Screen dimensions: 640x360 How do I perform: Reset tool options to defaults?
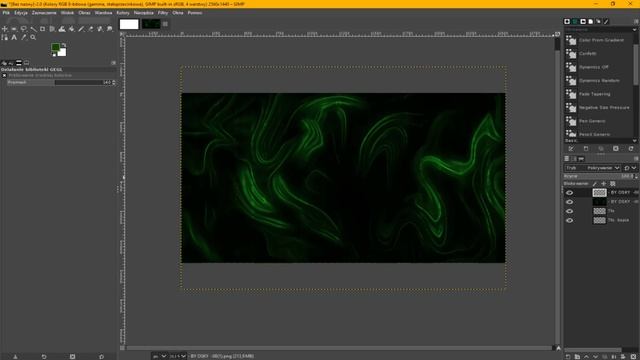101,357
